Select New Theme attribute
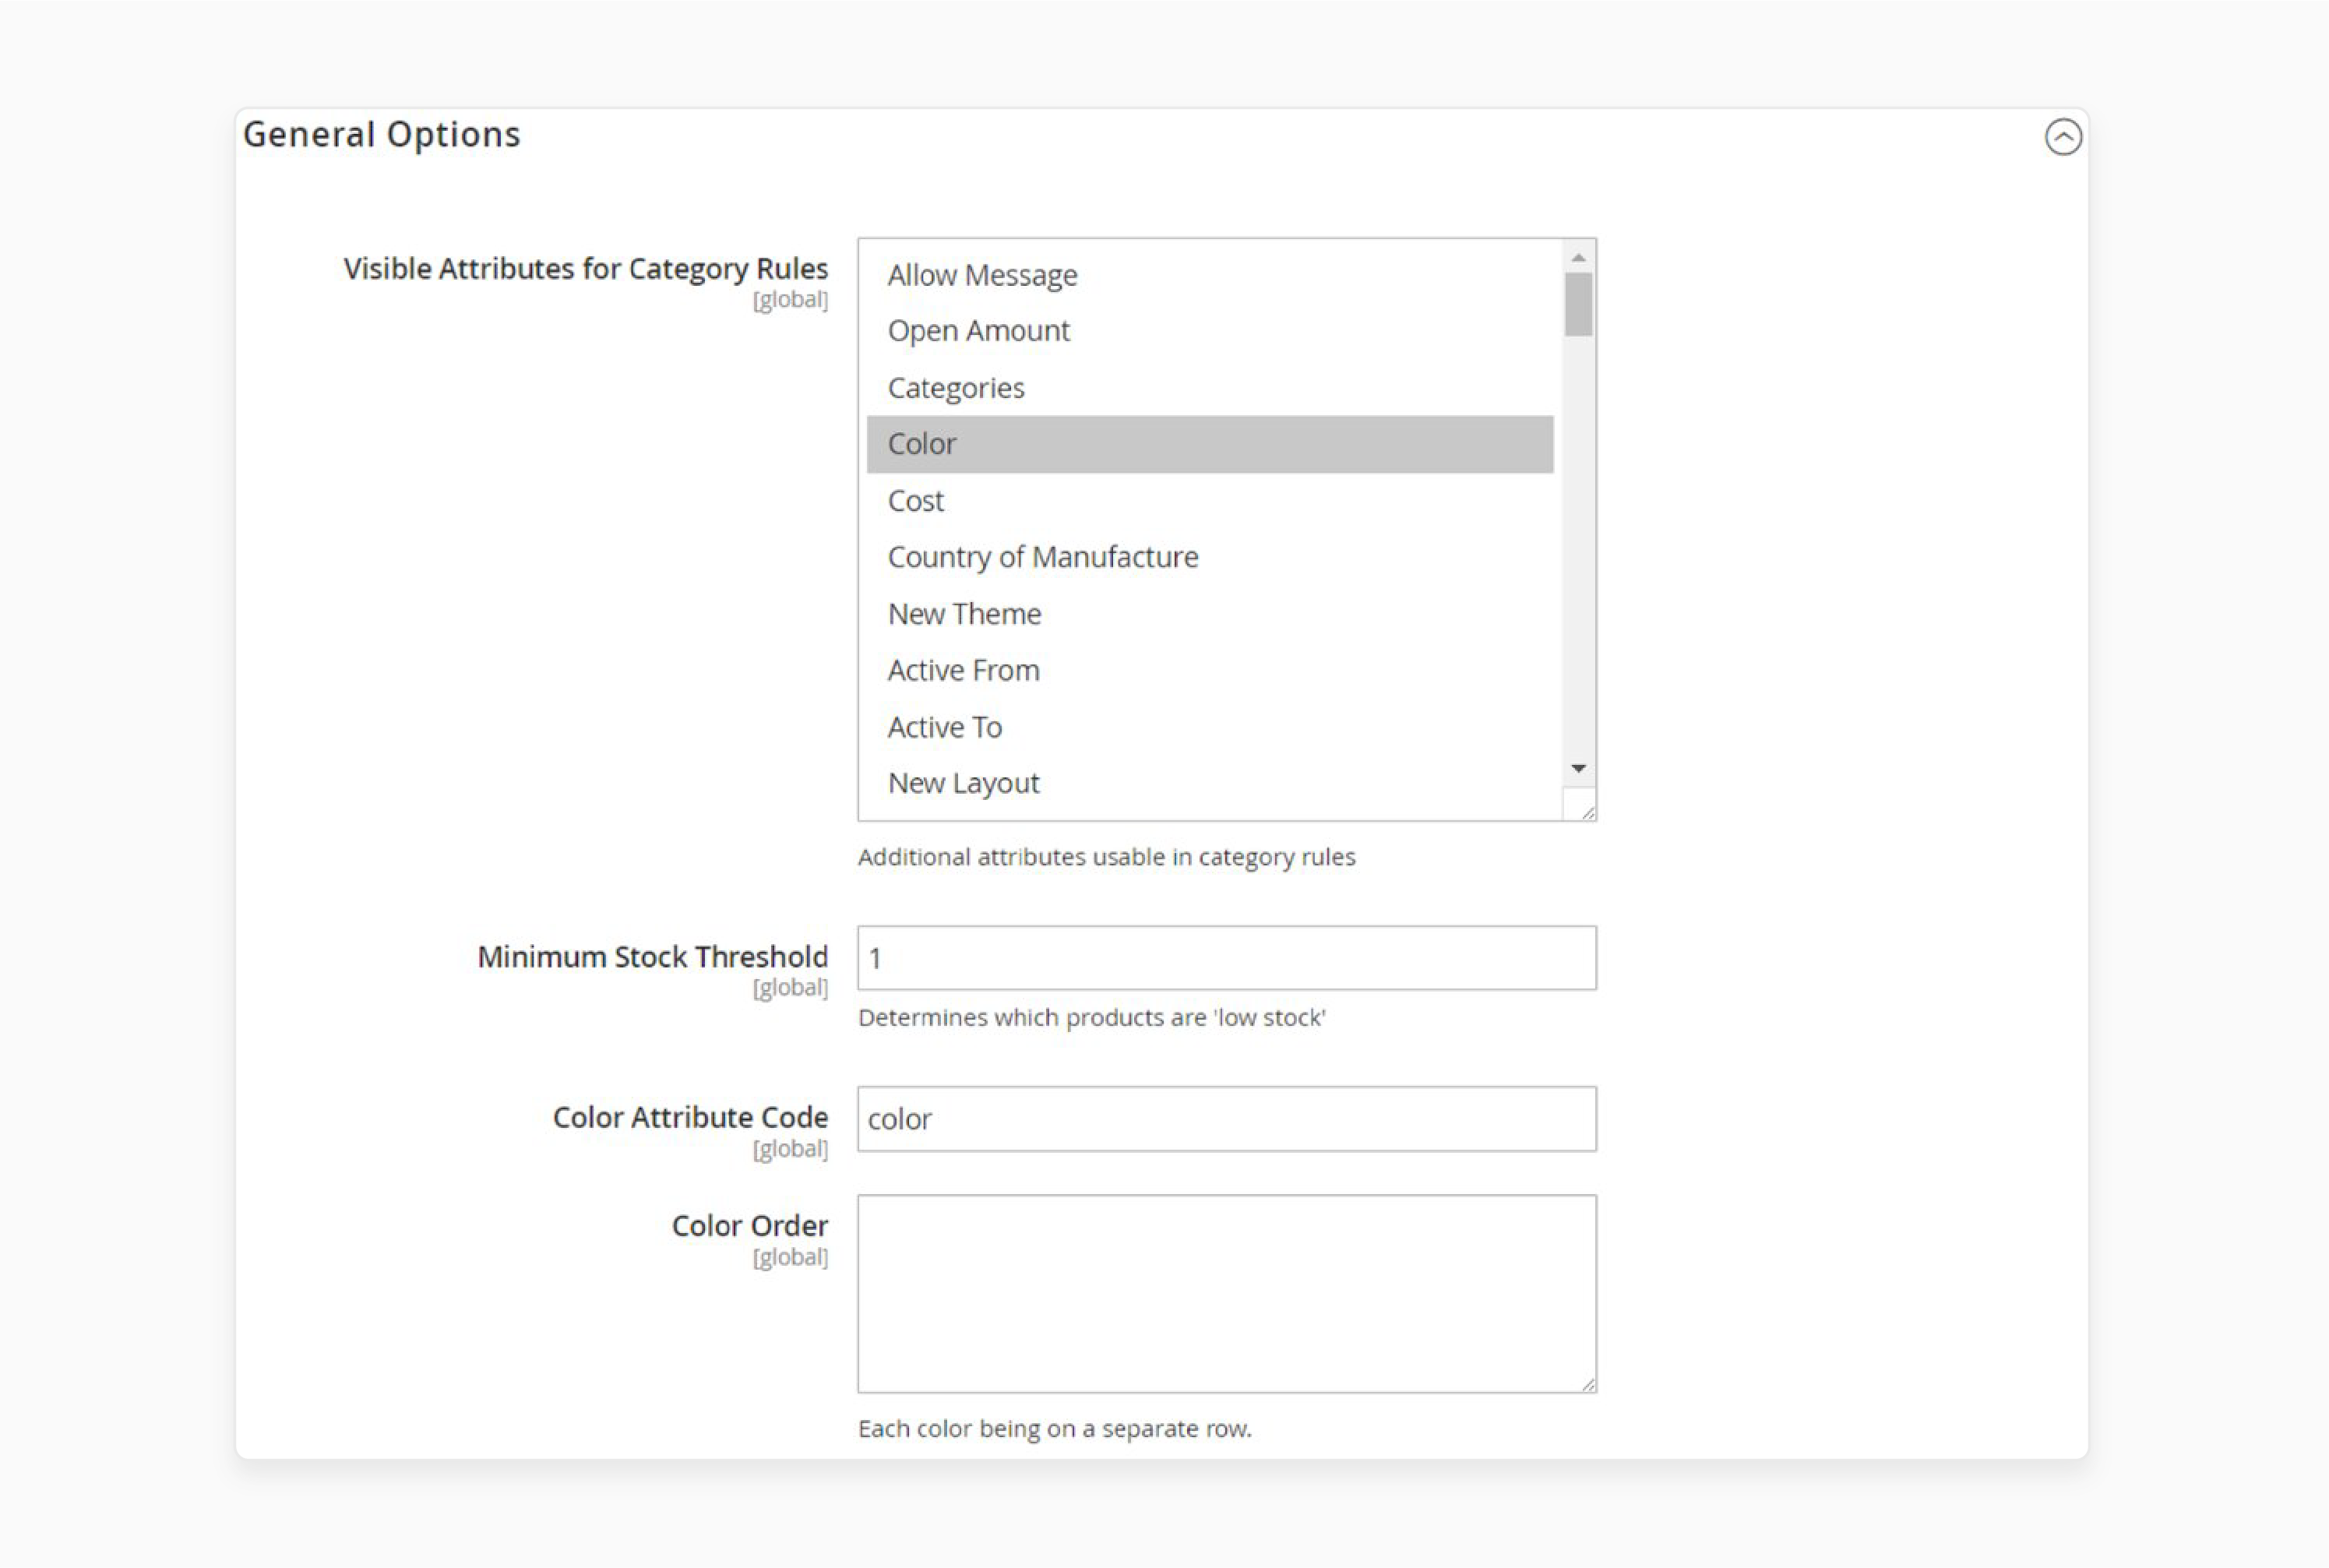Screen dimensions: 2329x1568 (x=1209, y=614)
